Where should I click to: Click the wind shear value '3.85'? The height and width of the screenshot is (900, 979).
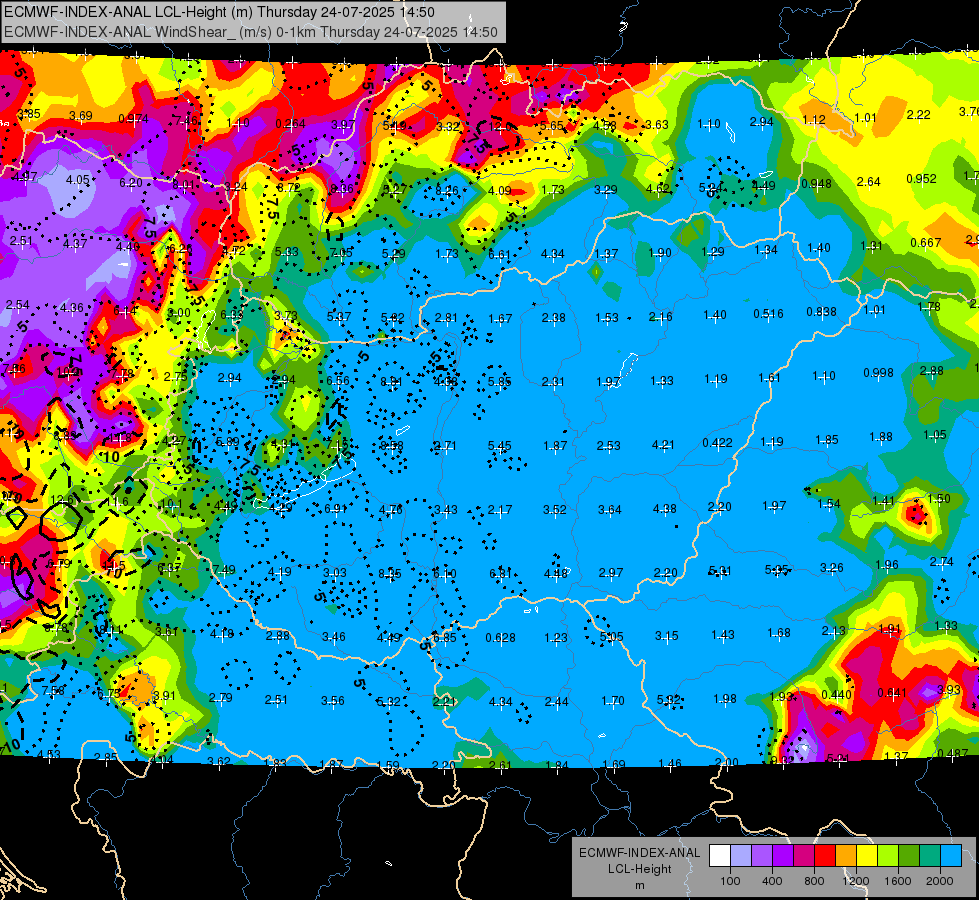29,114
